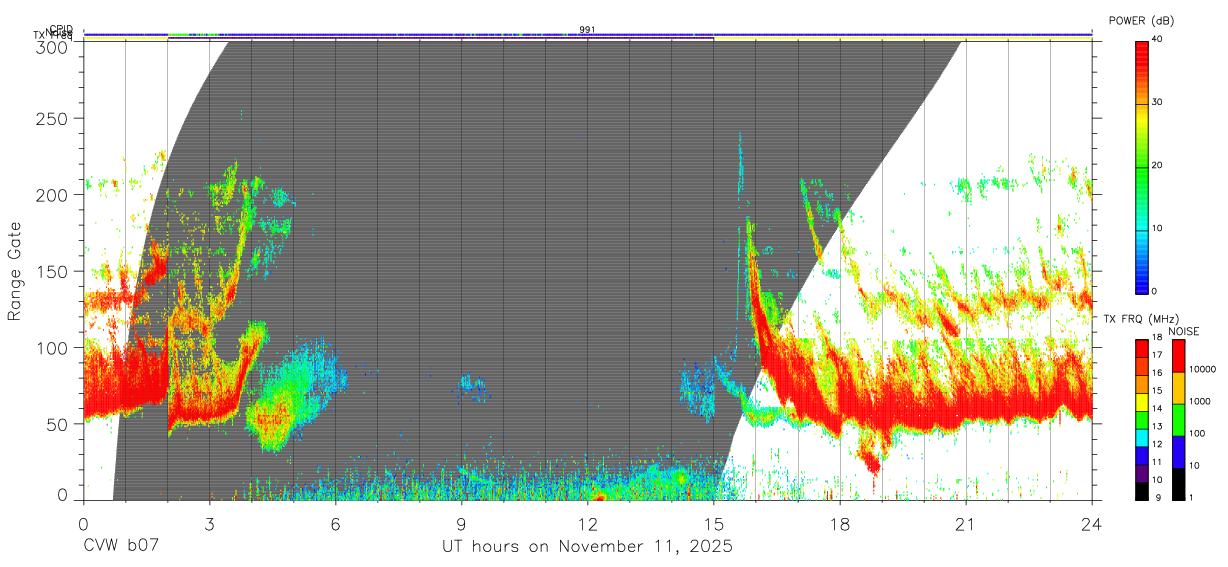Click the '1' label on NOISE scale
1228x567 pixels.
coord(1190,497)
